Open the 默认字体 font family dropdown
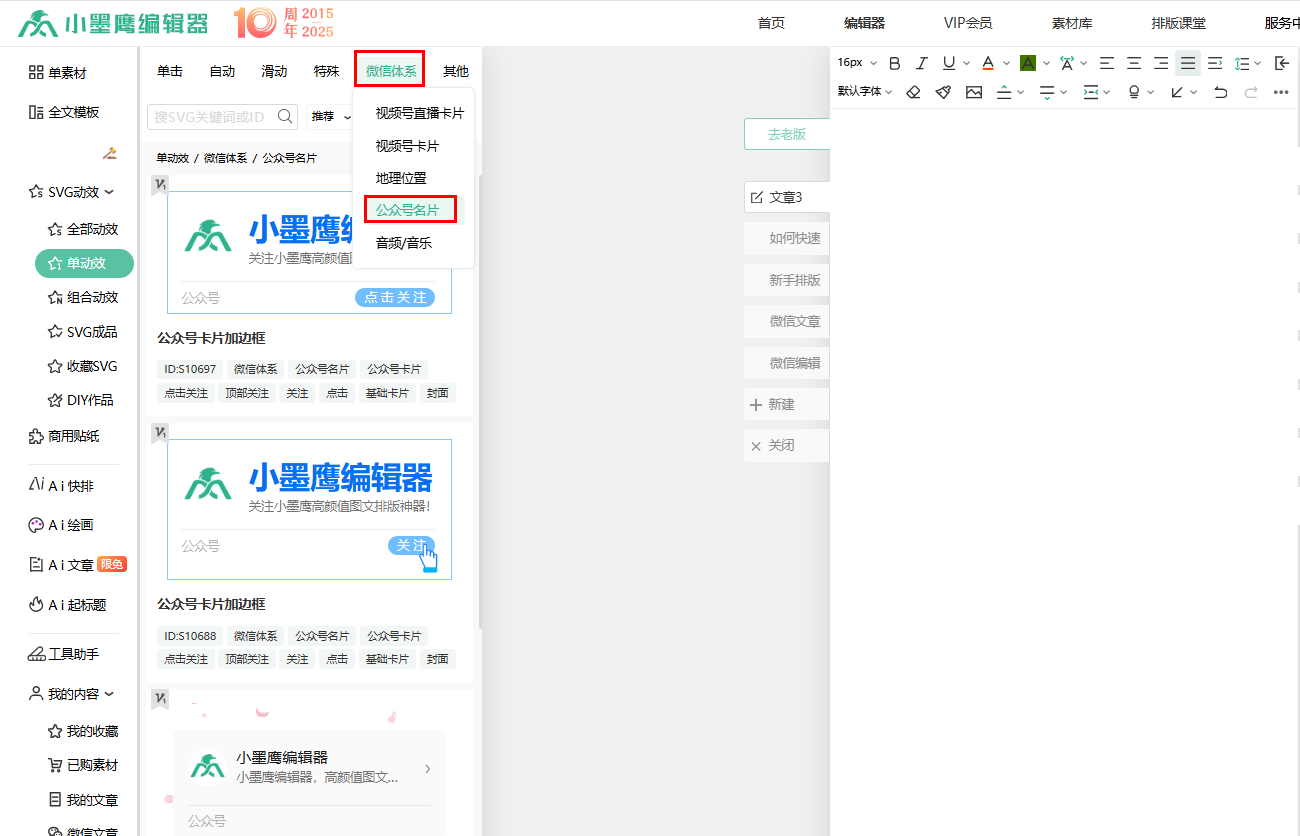The height and width of the screenshot is (836, 1300). click(x=865, y=92)
